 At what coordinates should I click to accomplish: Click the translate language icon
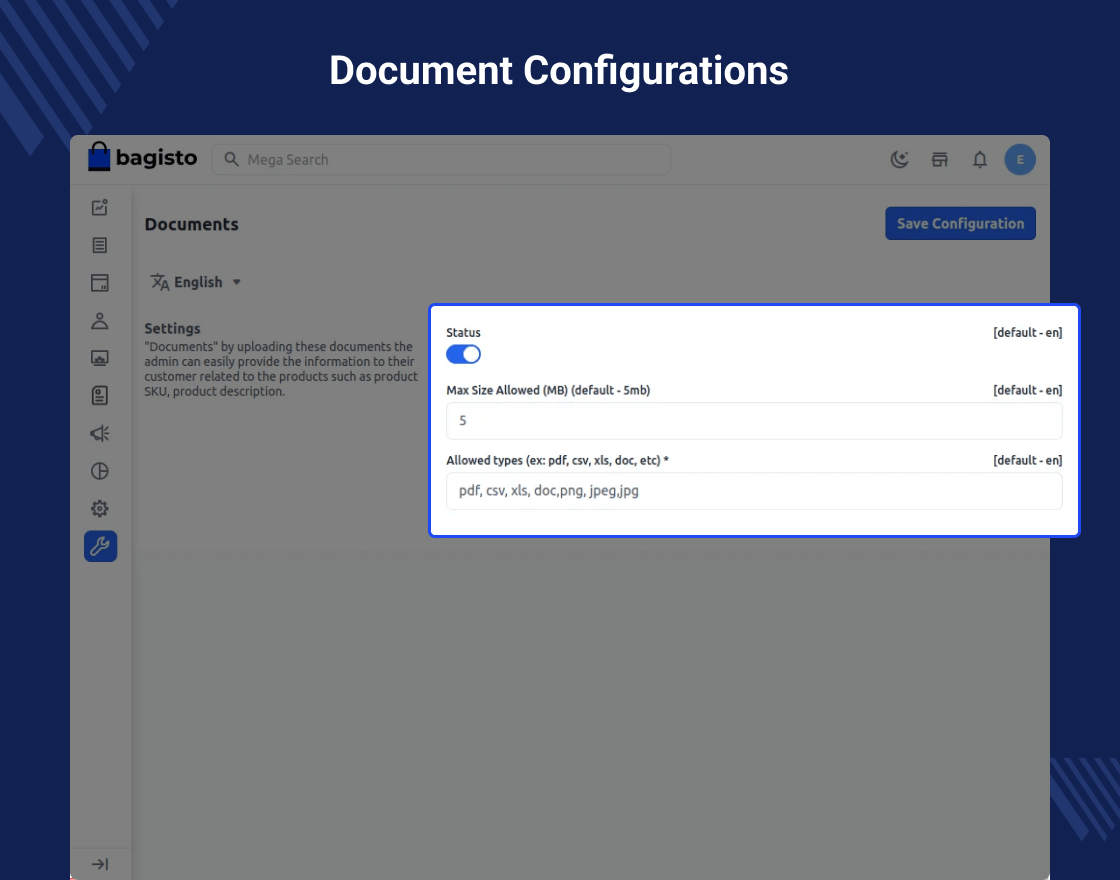pyautogui.click(x=160, y=282)
